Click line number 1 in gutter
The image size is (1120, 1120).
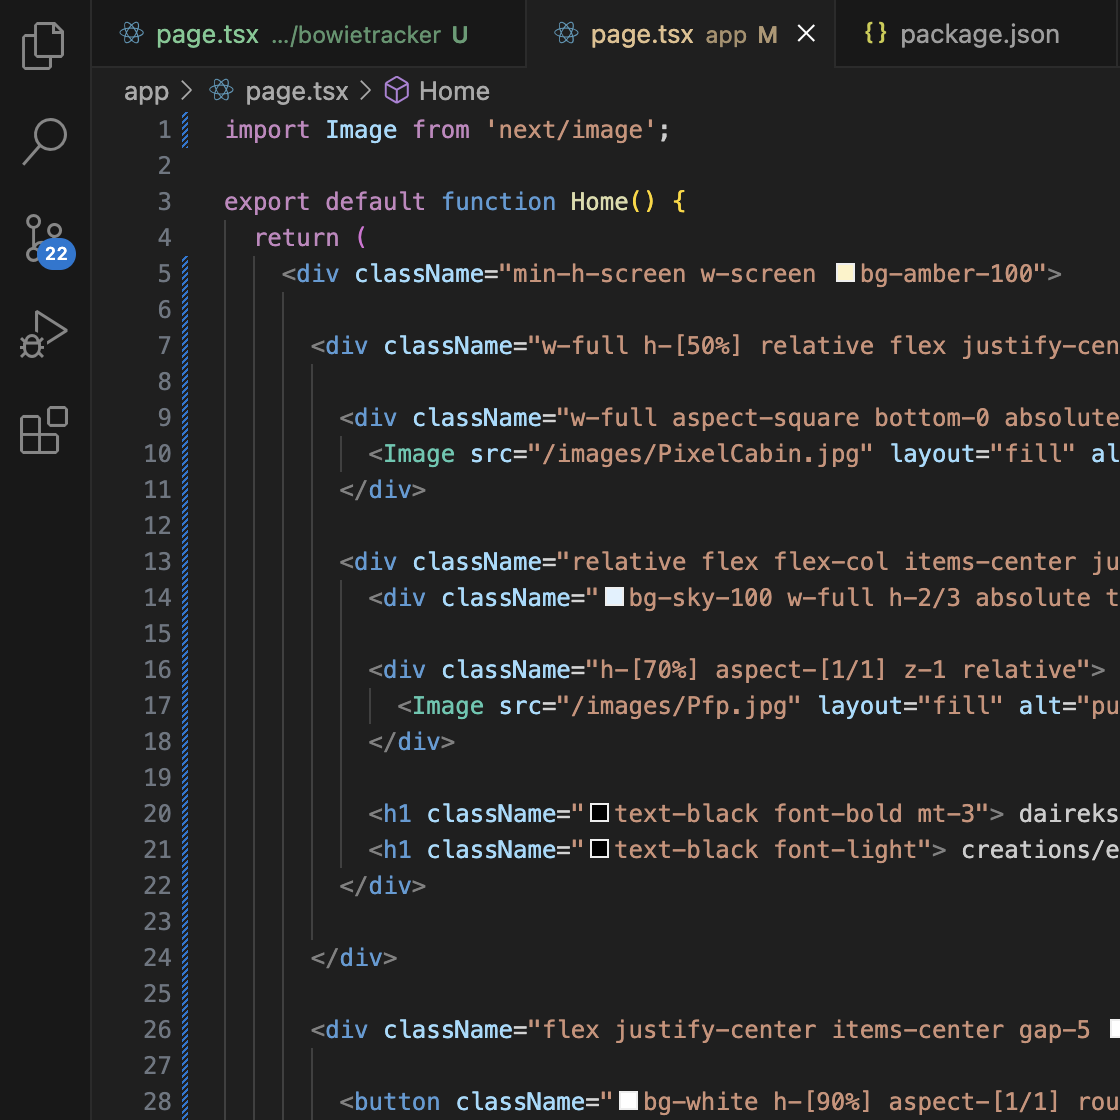(164, 130)
